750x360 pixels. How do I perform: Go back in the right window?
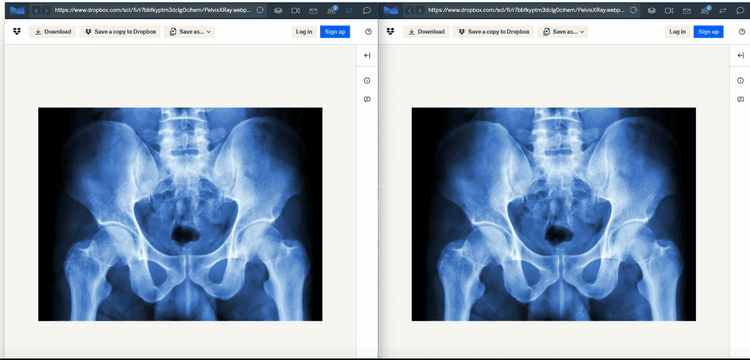410,10
